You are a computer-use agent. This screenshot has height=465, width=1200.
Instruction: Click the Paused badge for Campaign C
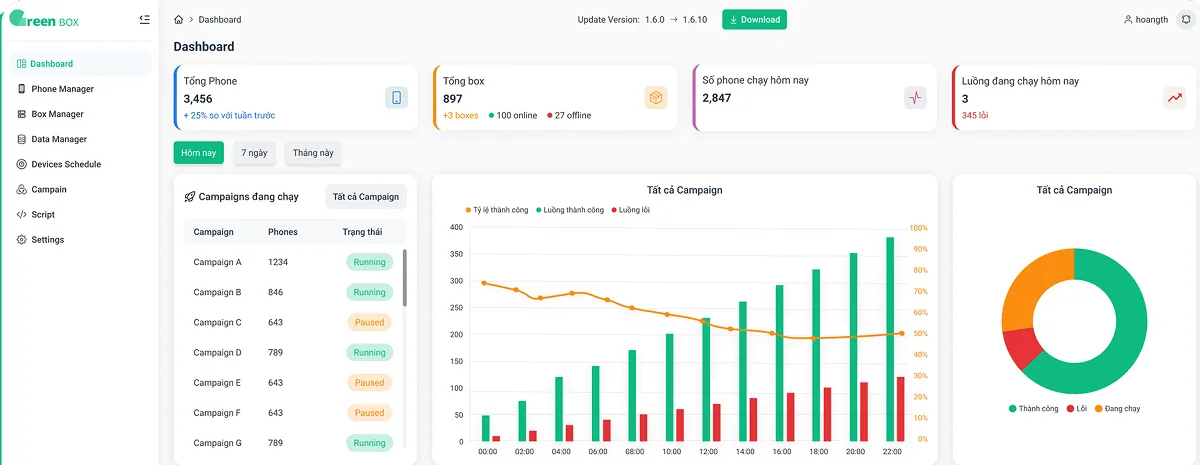click(x=369, y=322)
